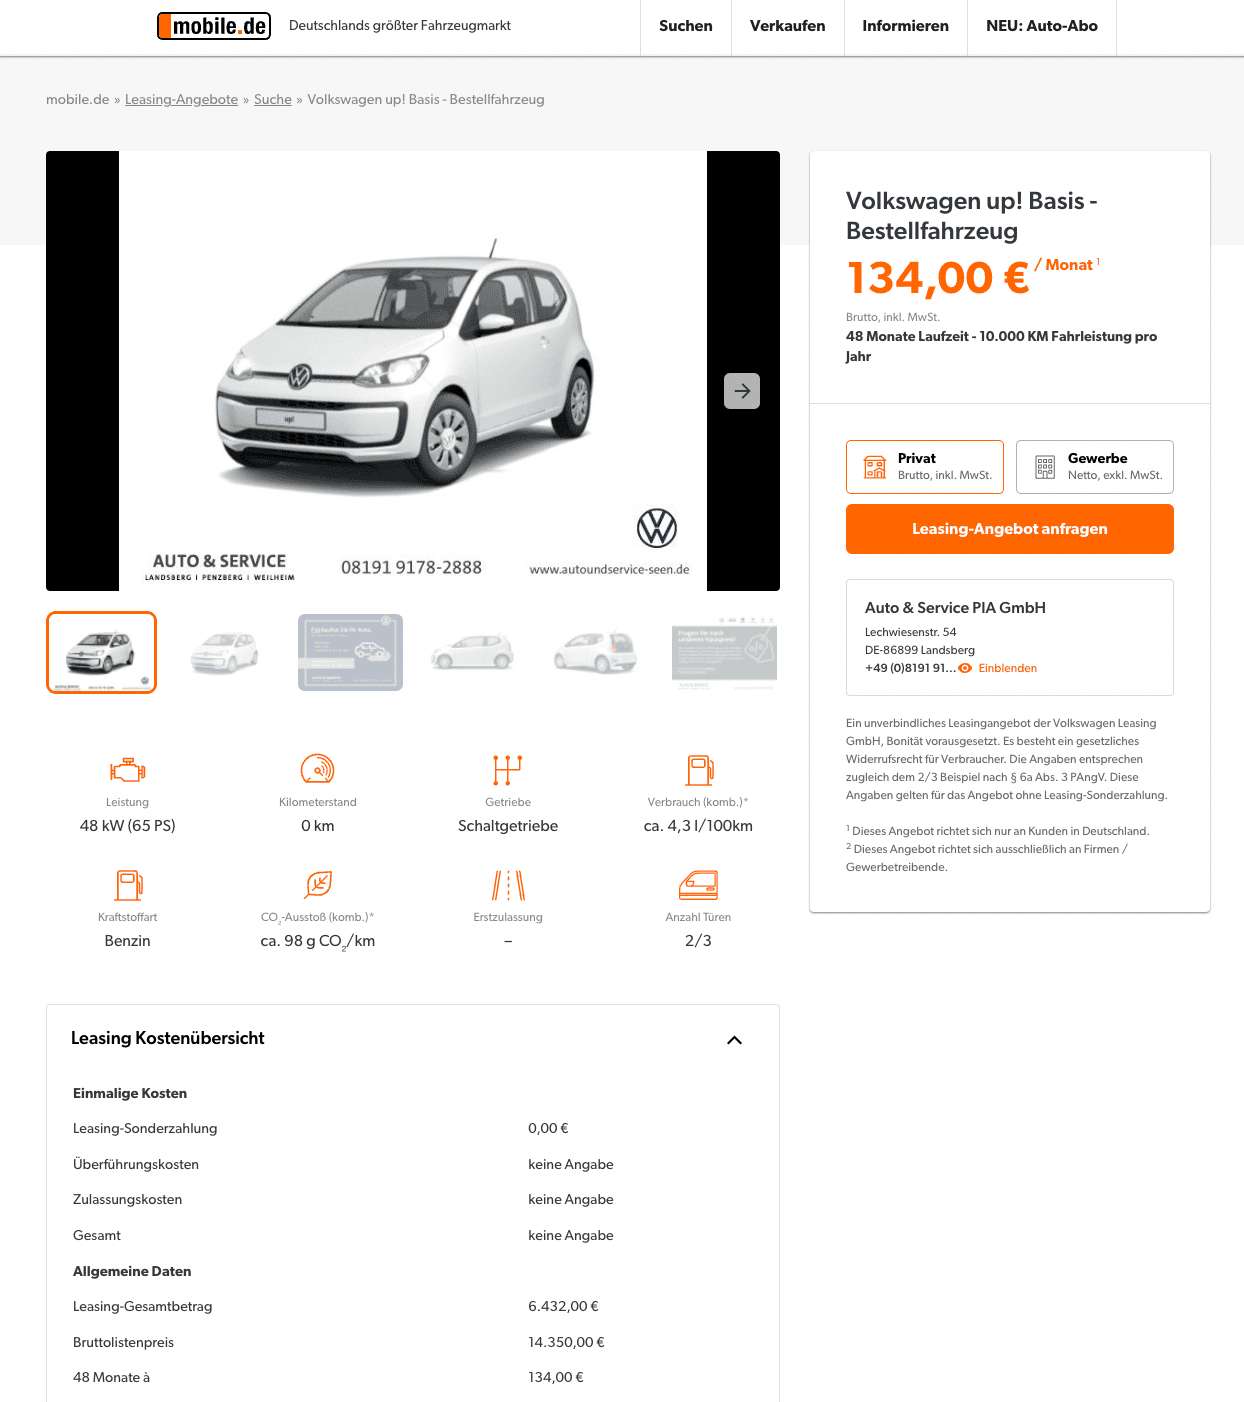The height and width of the screenshot is (1402, 1244).
Task: Click the Anzahl Türen car door icon
Action: click(x=698, y=885)
